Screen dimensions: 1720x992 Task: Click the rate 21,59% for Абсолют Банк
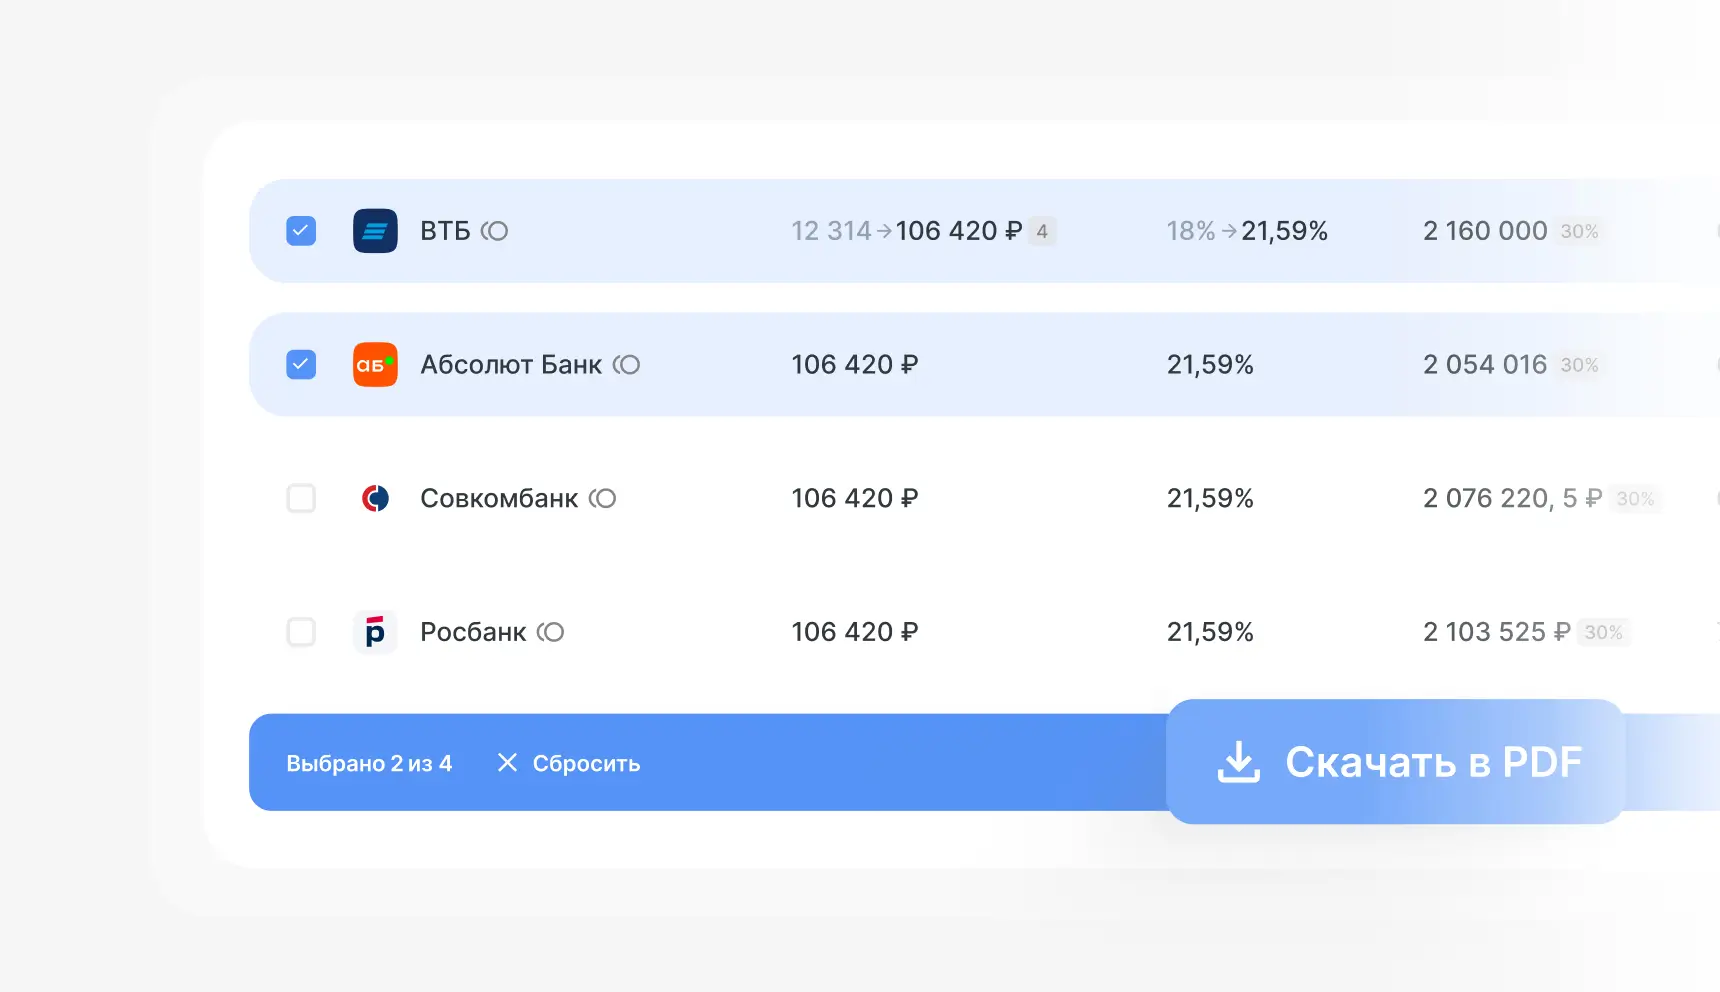tap(1210, 365)
